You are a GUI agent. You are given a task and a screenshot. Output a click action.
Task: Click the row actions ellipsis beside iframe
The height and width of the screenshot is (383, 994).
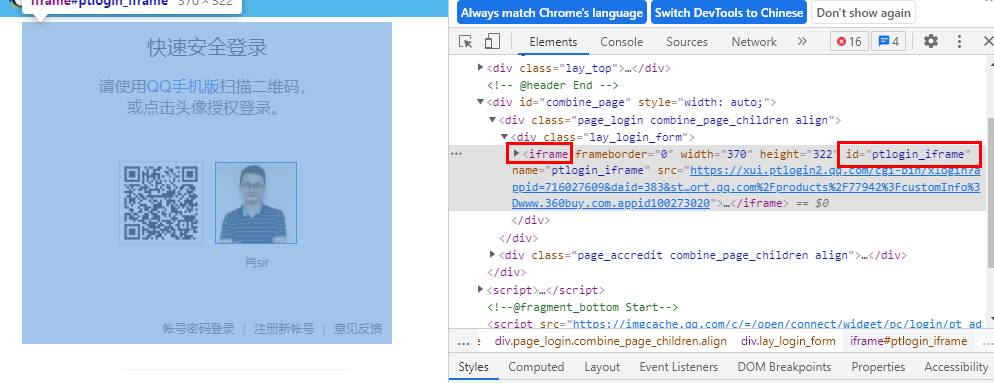point(456,154)
